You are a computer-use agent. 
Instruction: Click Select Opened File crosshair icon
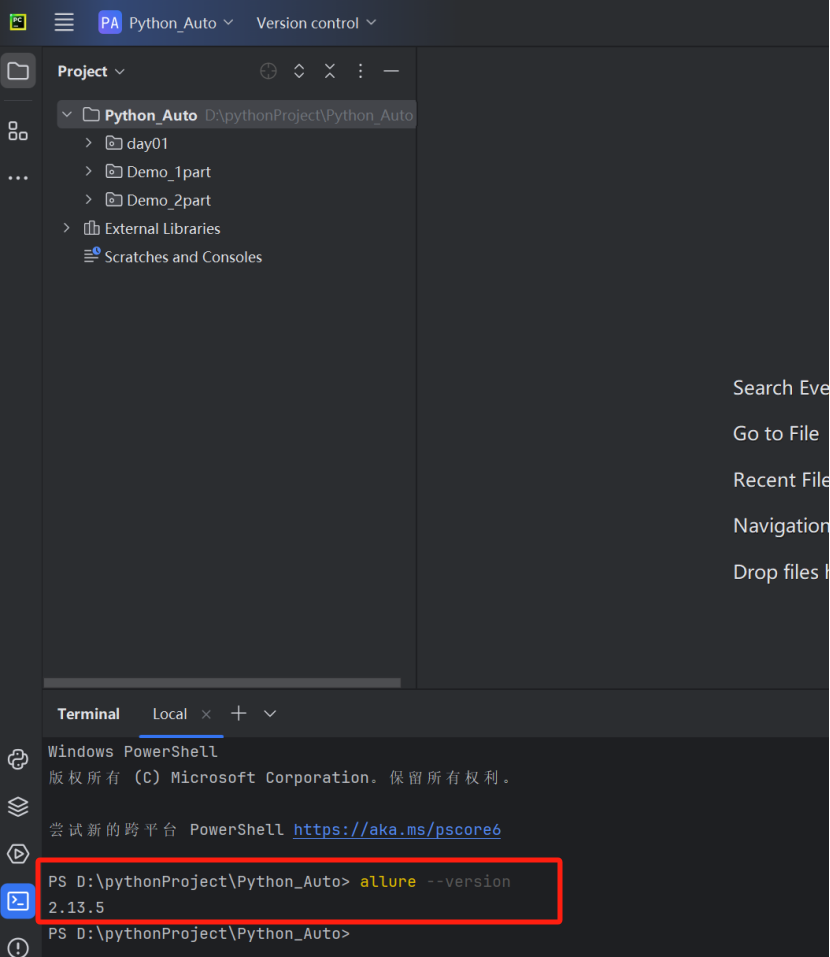(x=268, y=71)
